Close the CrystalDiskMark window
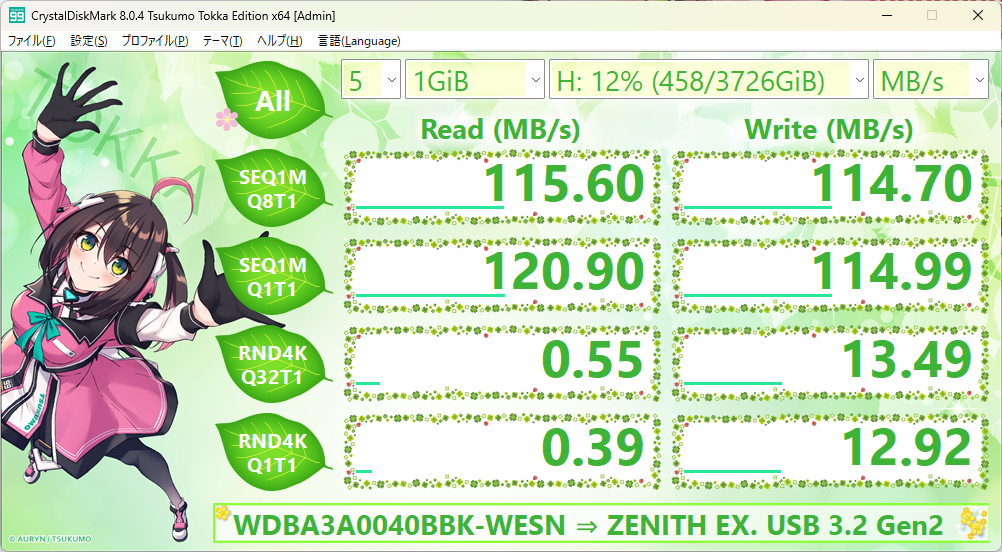Image resolution: width=1002 pixels, height=552 pixels. click(x=978, y=15)
